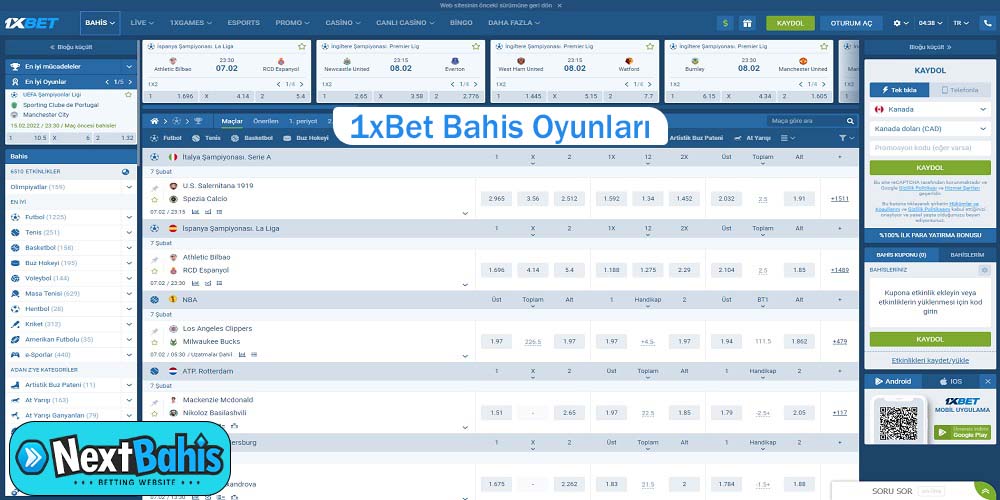Select the At Yarışı sport filter
Screen dimensions: 1000x500
[x=752, y=138]
